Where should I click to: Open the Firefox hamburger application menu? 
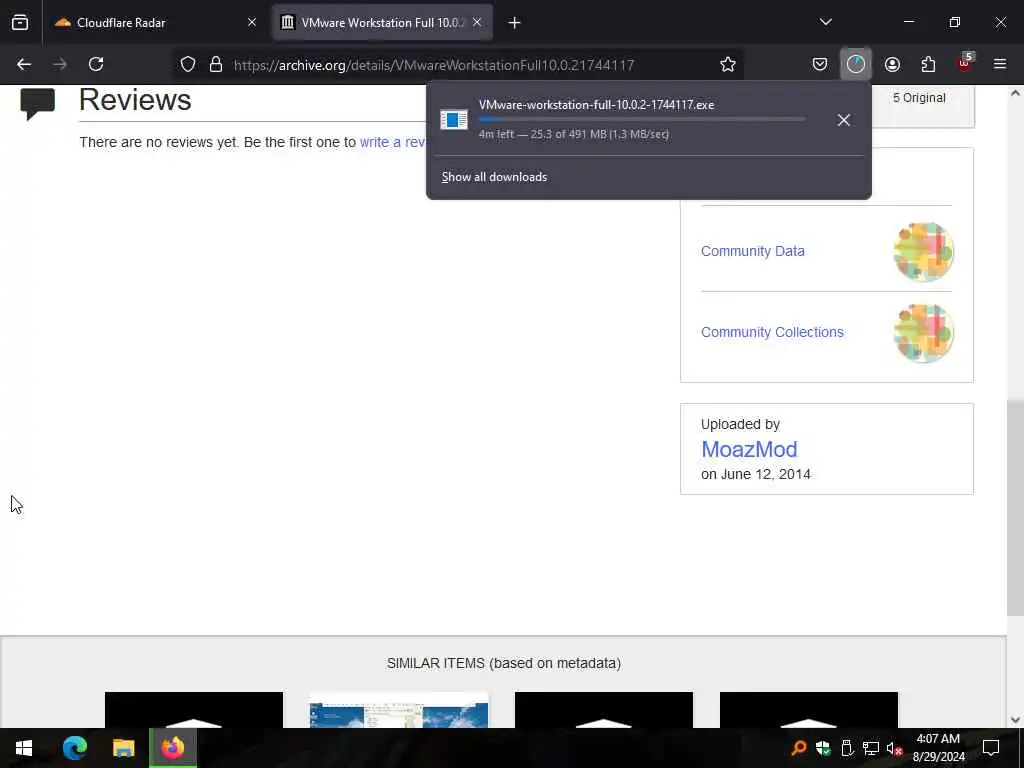pos(1000,64)
